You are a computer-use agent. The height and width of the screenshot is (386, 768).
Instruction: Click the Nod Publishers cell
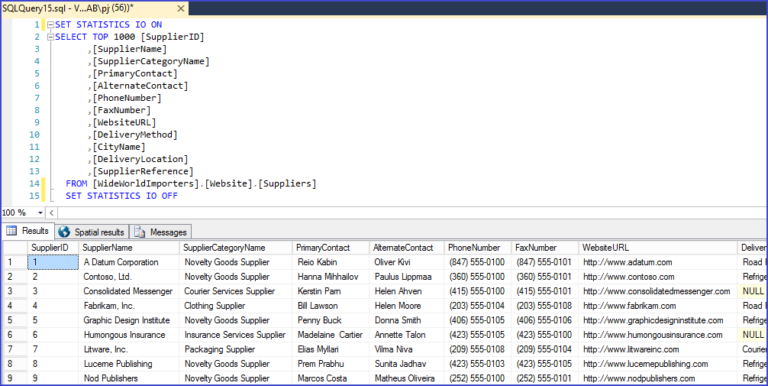[x=129, y=378]
